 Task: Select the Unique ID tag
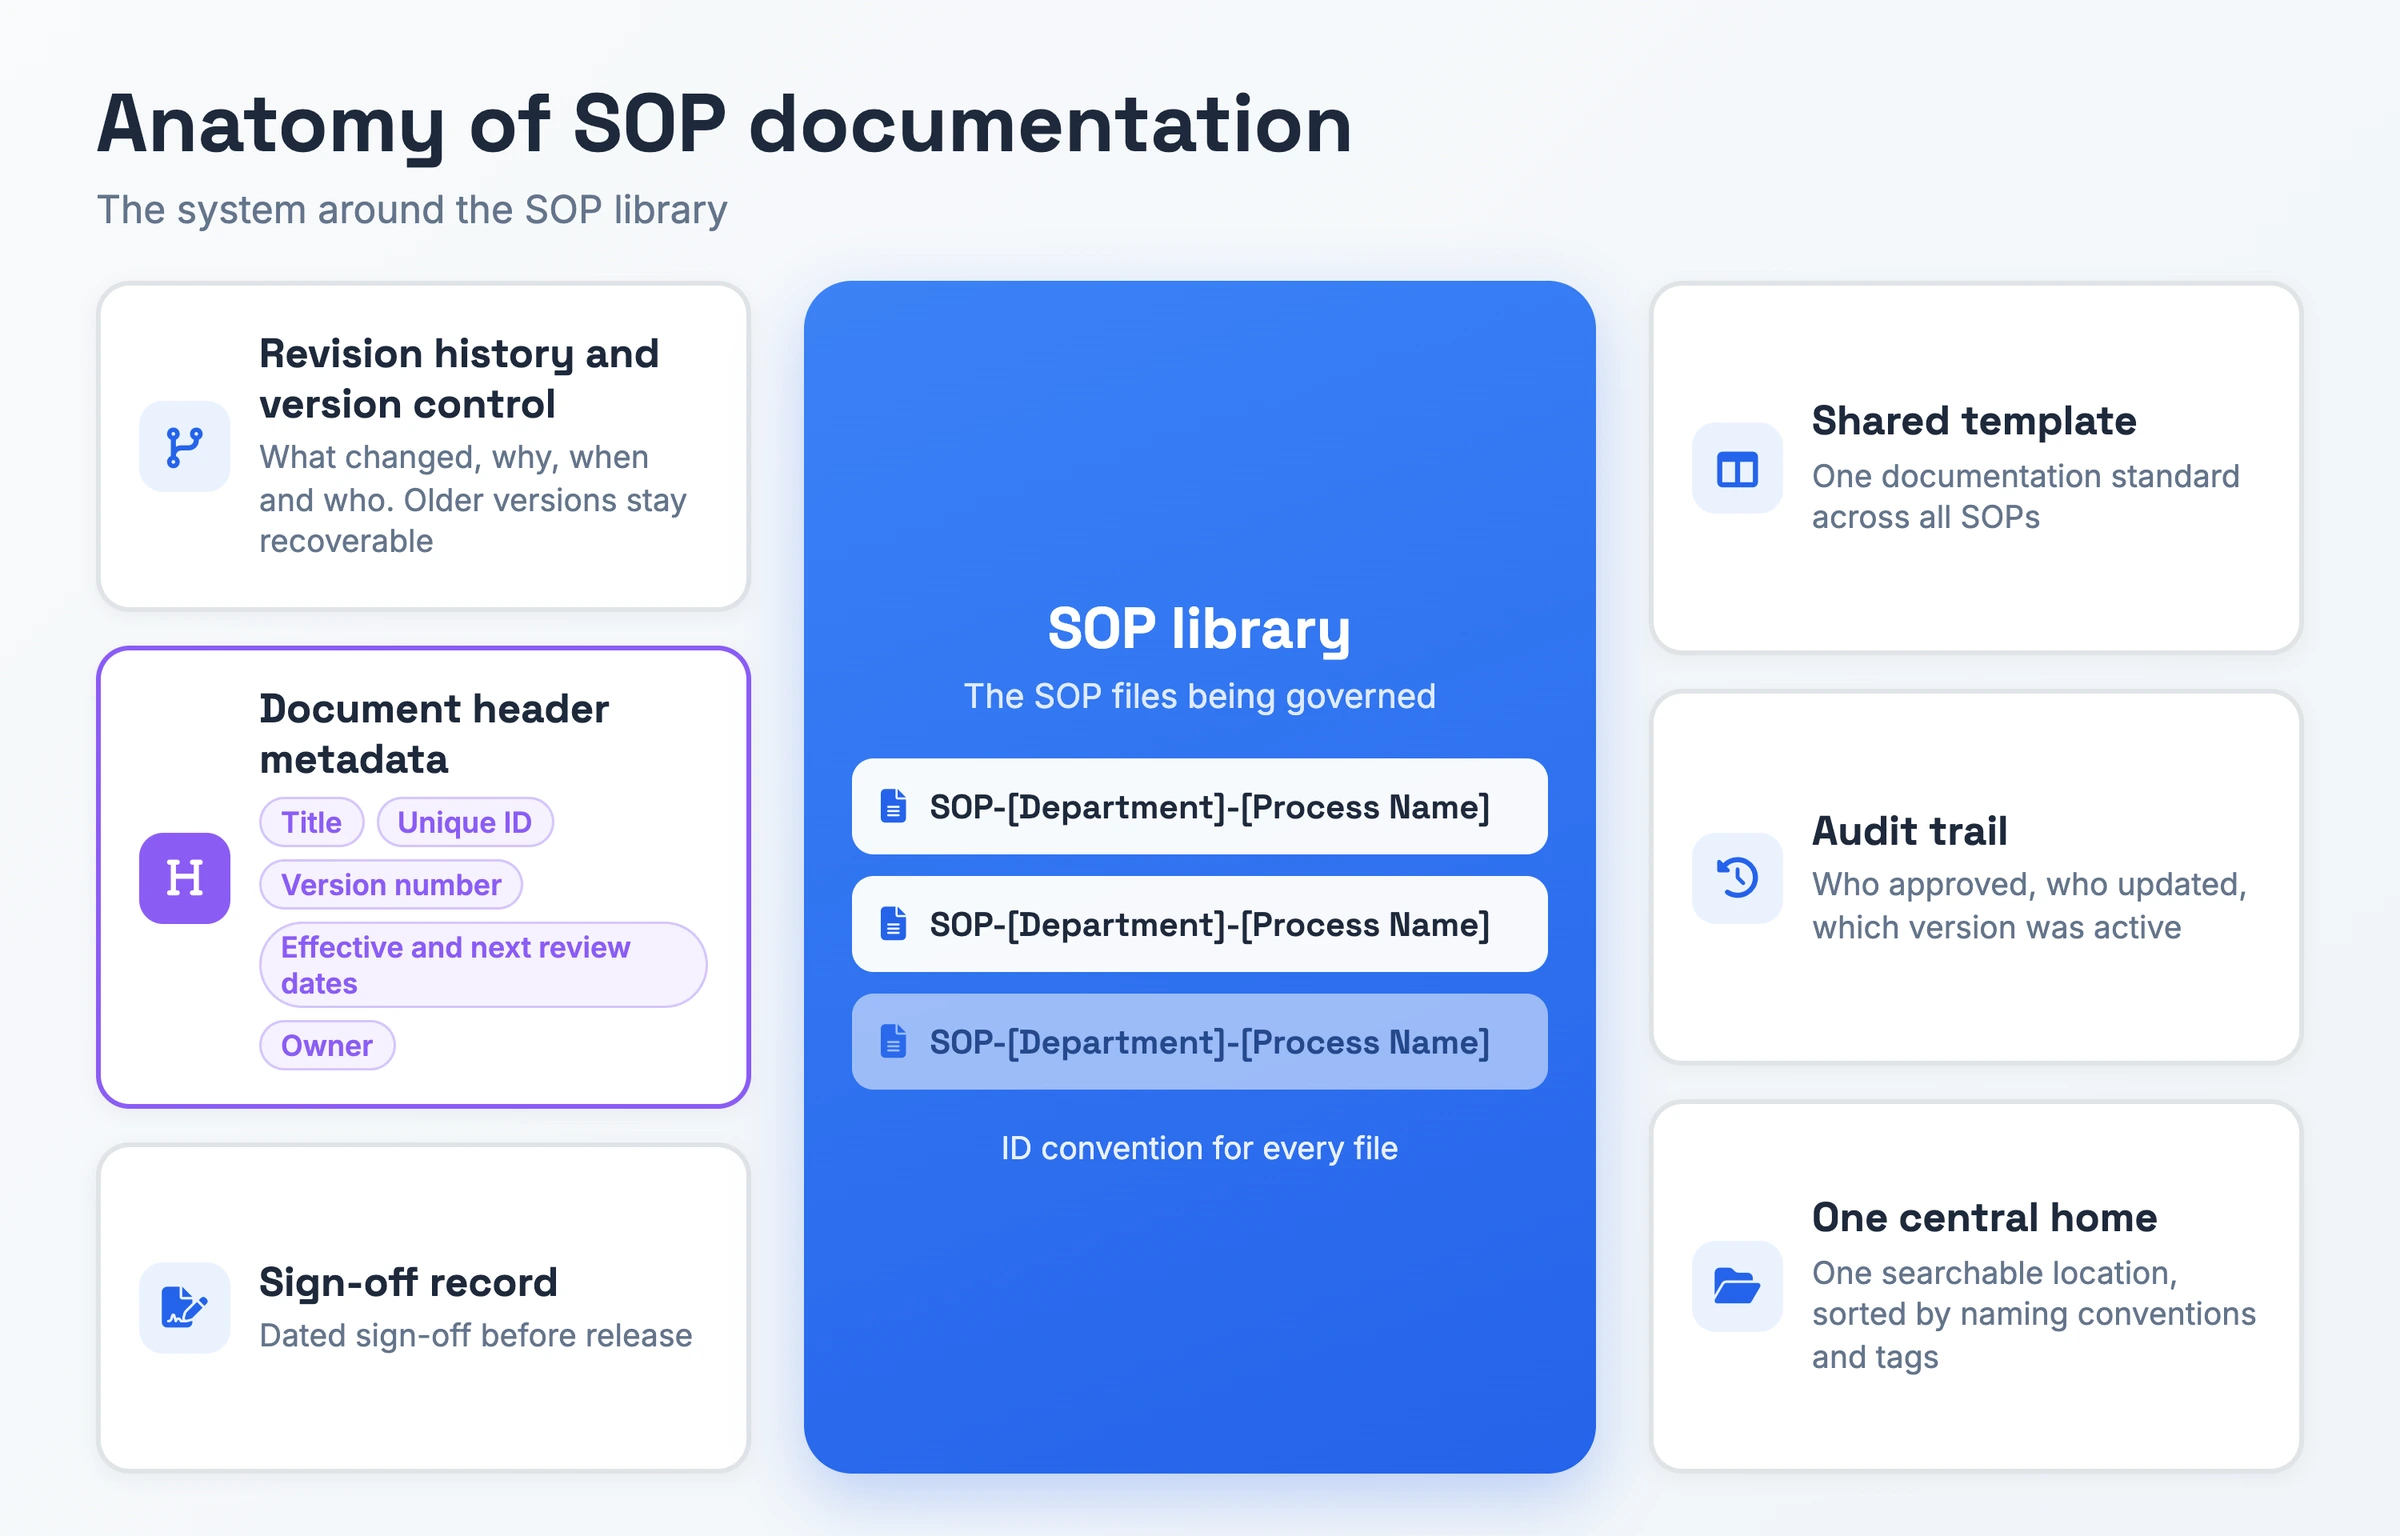464,822
